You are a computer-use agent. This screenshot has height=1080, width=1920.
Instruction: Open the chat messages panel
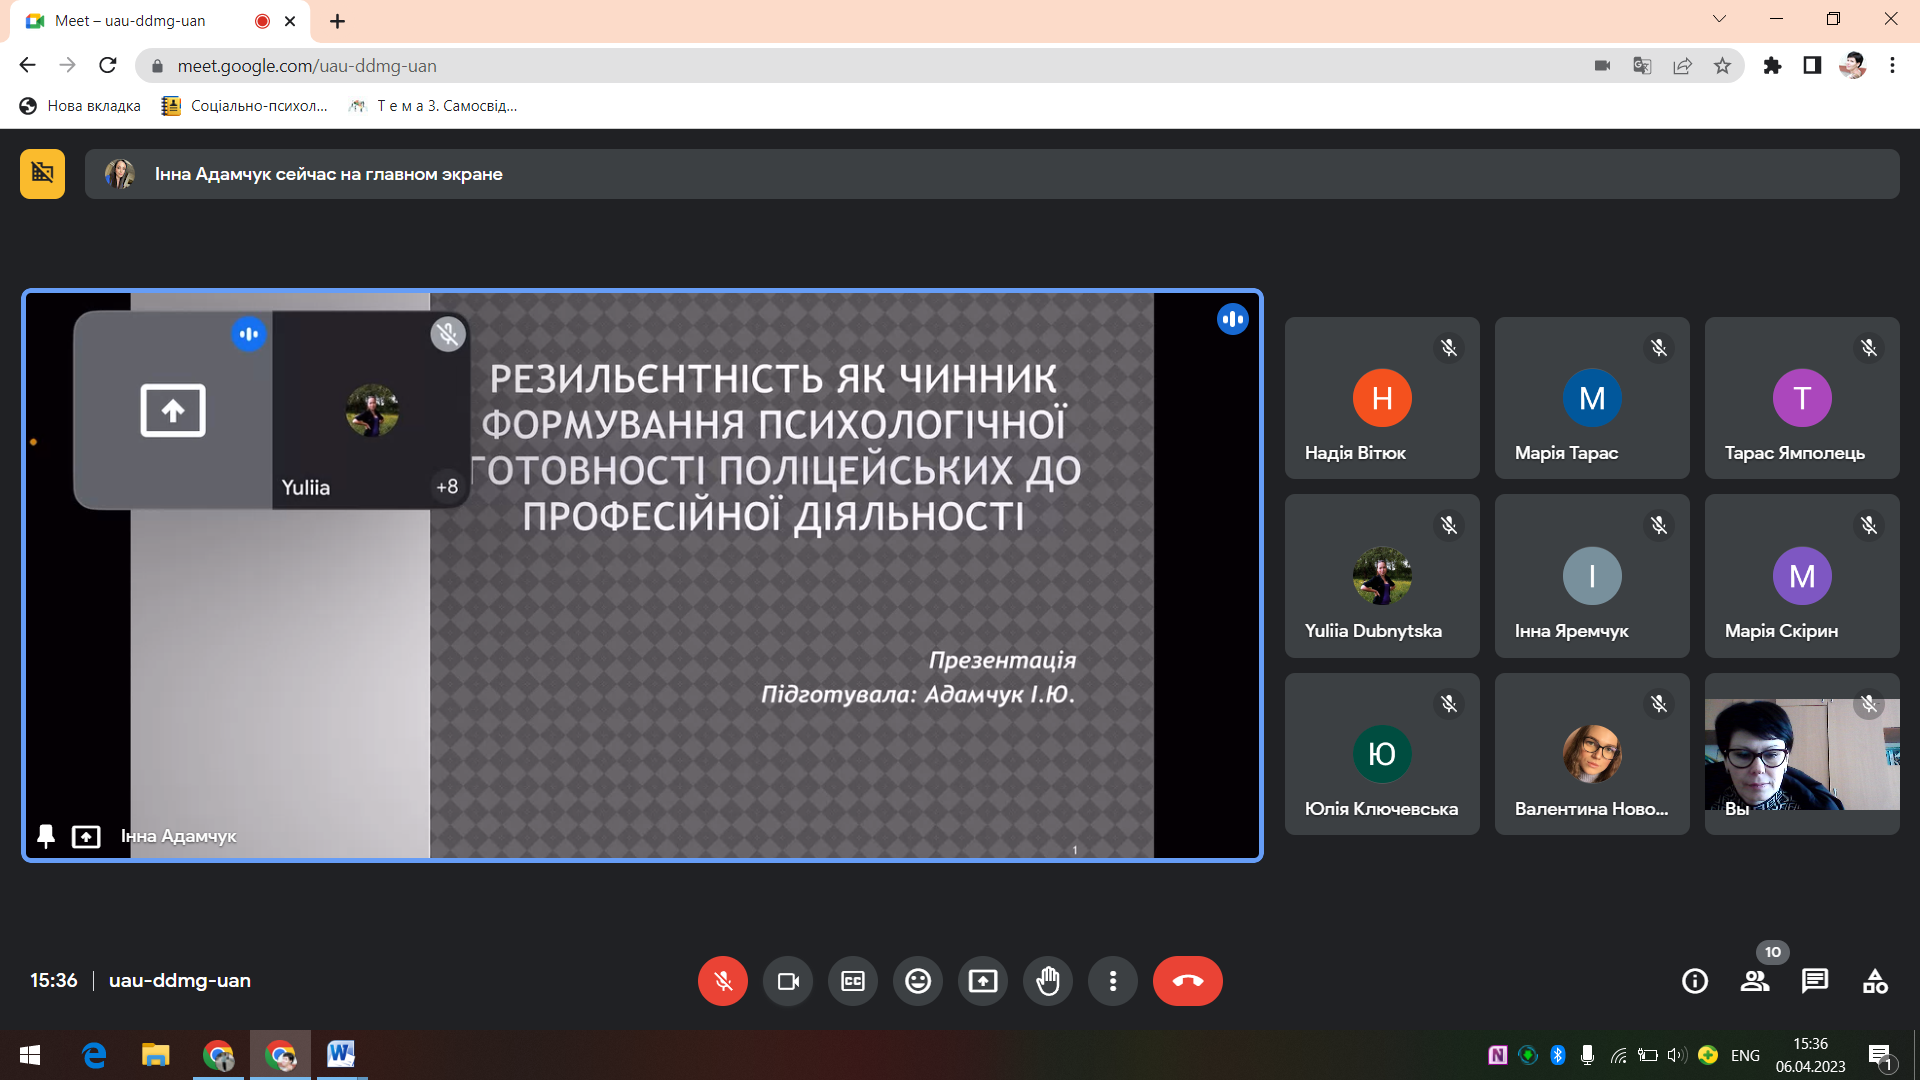click(x=1815, y=981)
